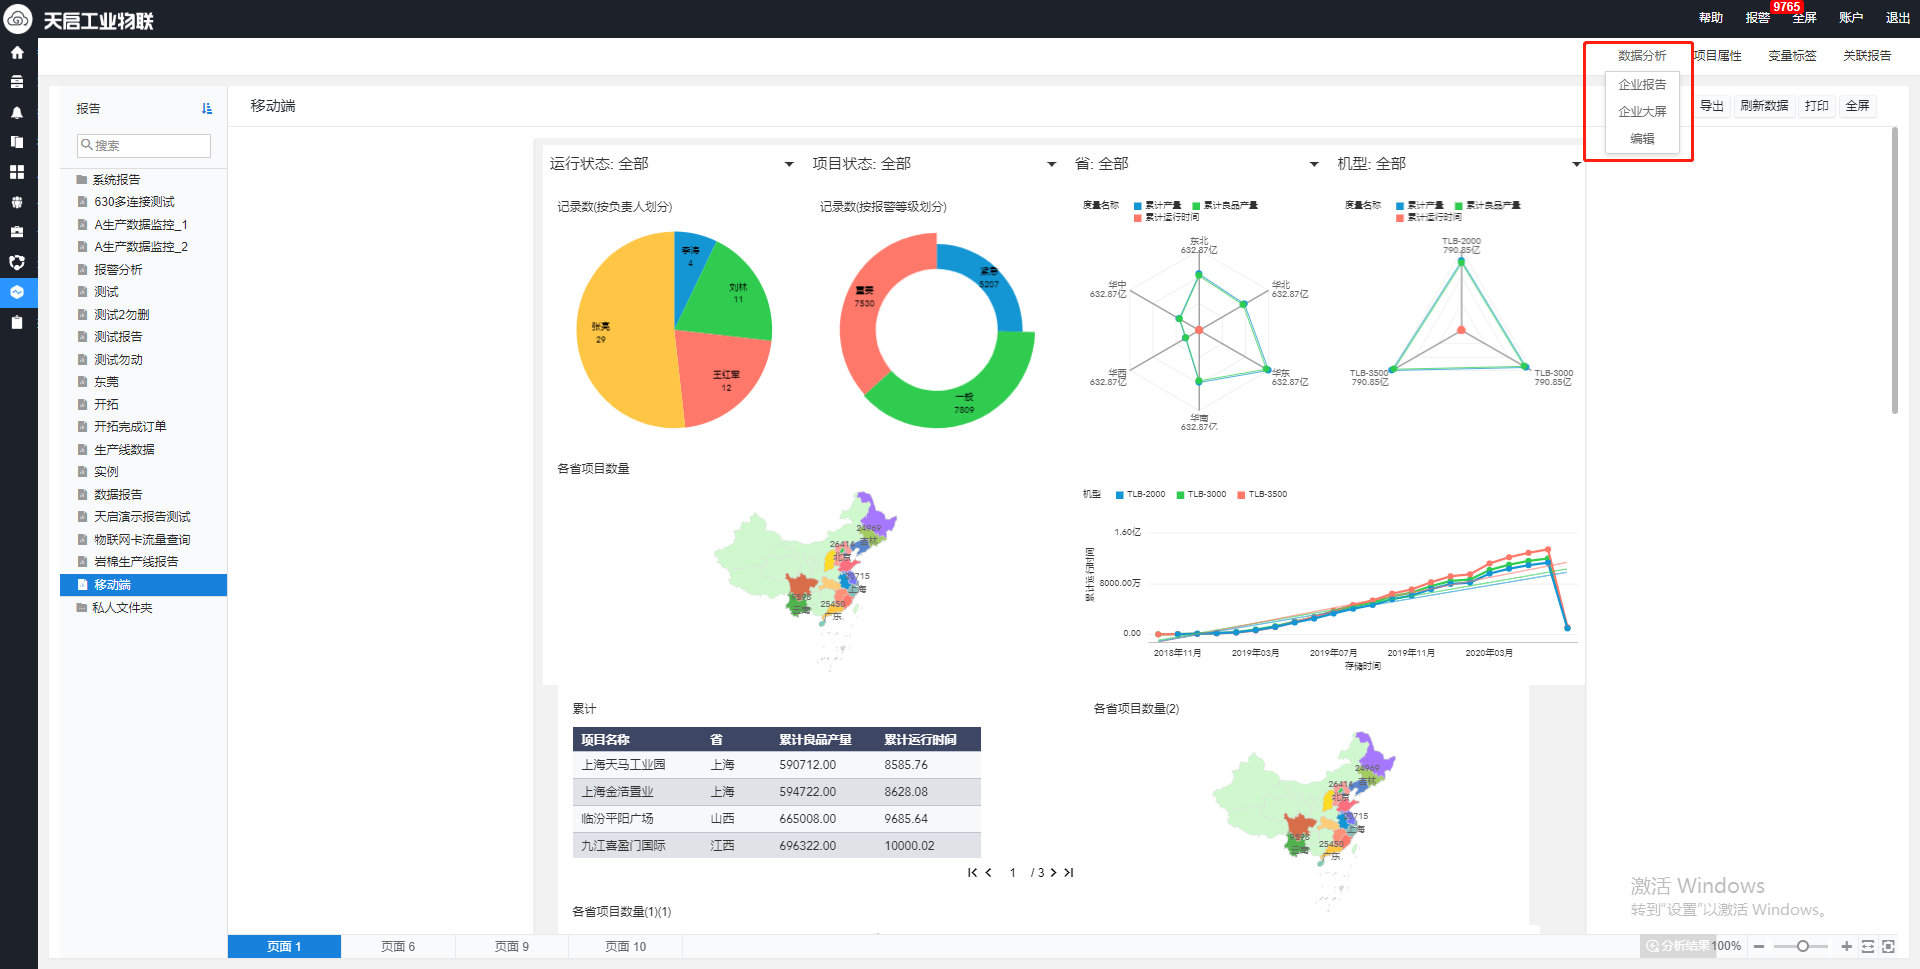Click the zoom out minus icon

(1759, 946)
